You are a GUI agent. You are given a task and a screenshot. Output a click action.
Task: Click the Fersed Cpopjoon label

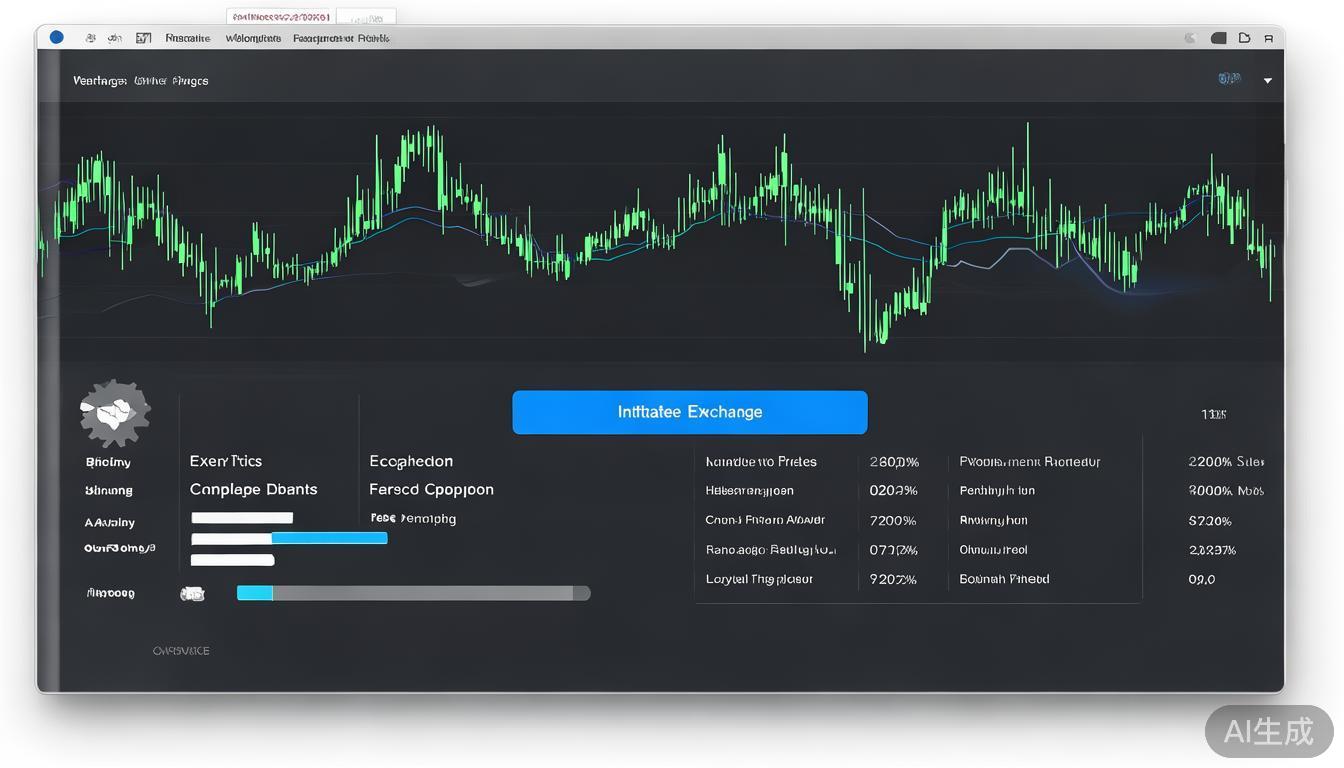(x=431, y=489)
